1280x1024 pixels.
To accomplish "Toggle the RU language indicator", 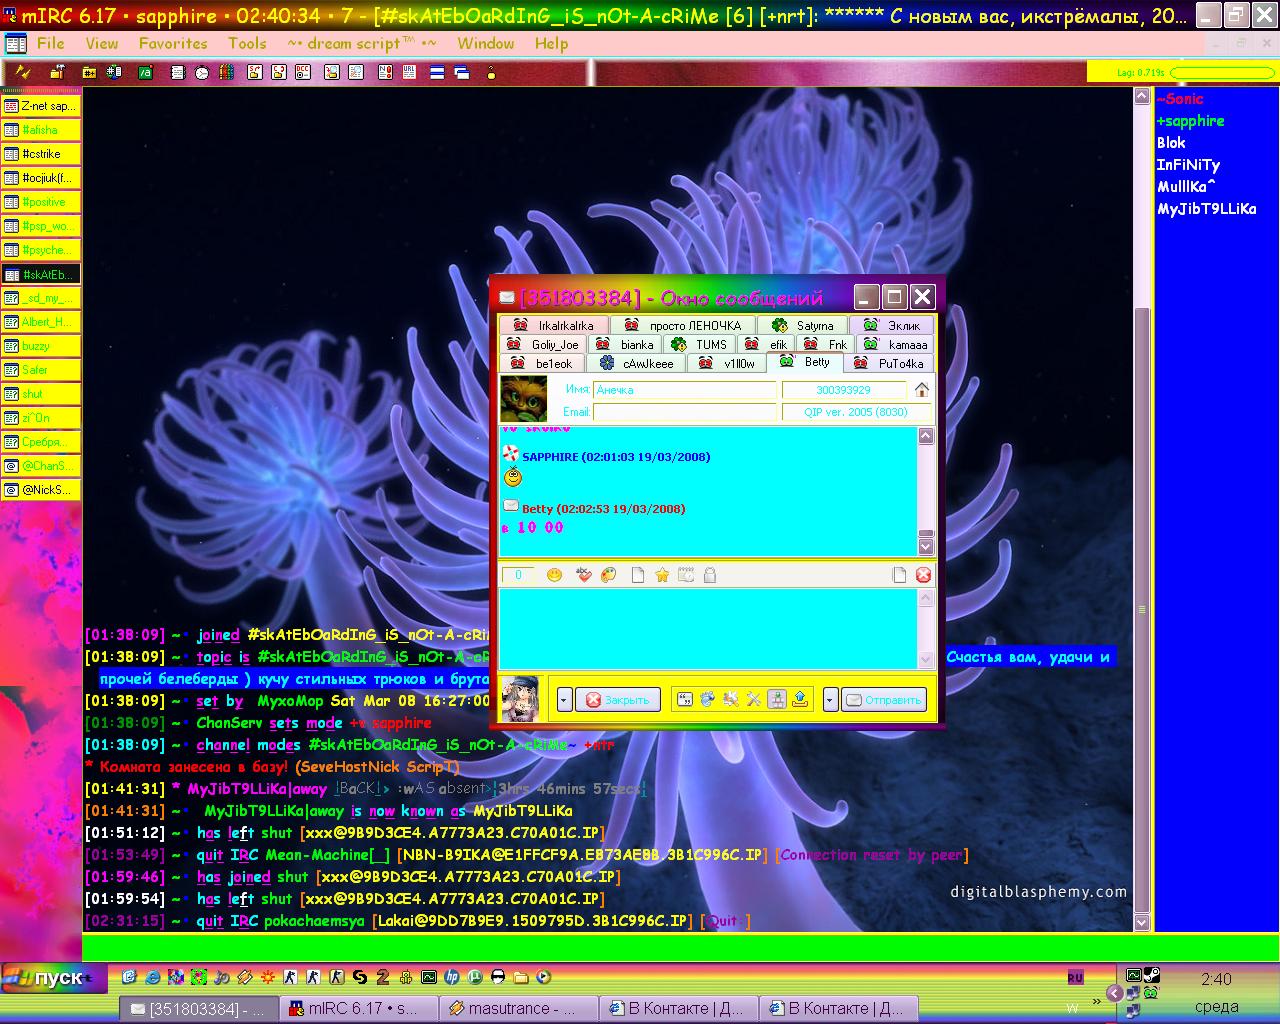I will click(x=1075, y=977).
